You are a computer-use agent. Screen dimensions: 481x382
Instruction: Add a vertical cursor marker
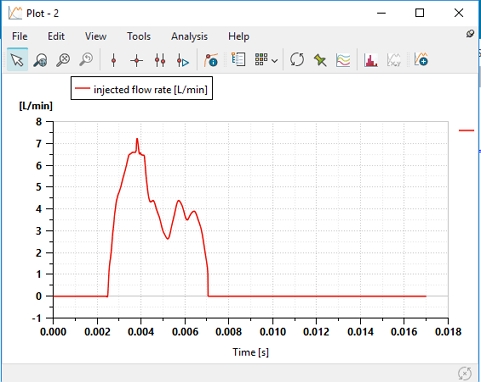(113, 60)
